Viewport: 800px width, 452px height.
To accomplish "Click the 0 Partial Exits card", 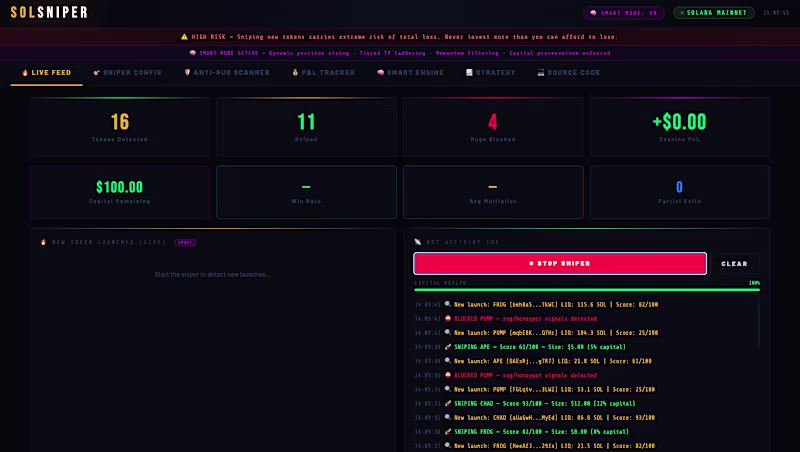I will click(680, 192).
